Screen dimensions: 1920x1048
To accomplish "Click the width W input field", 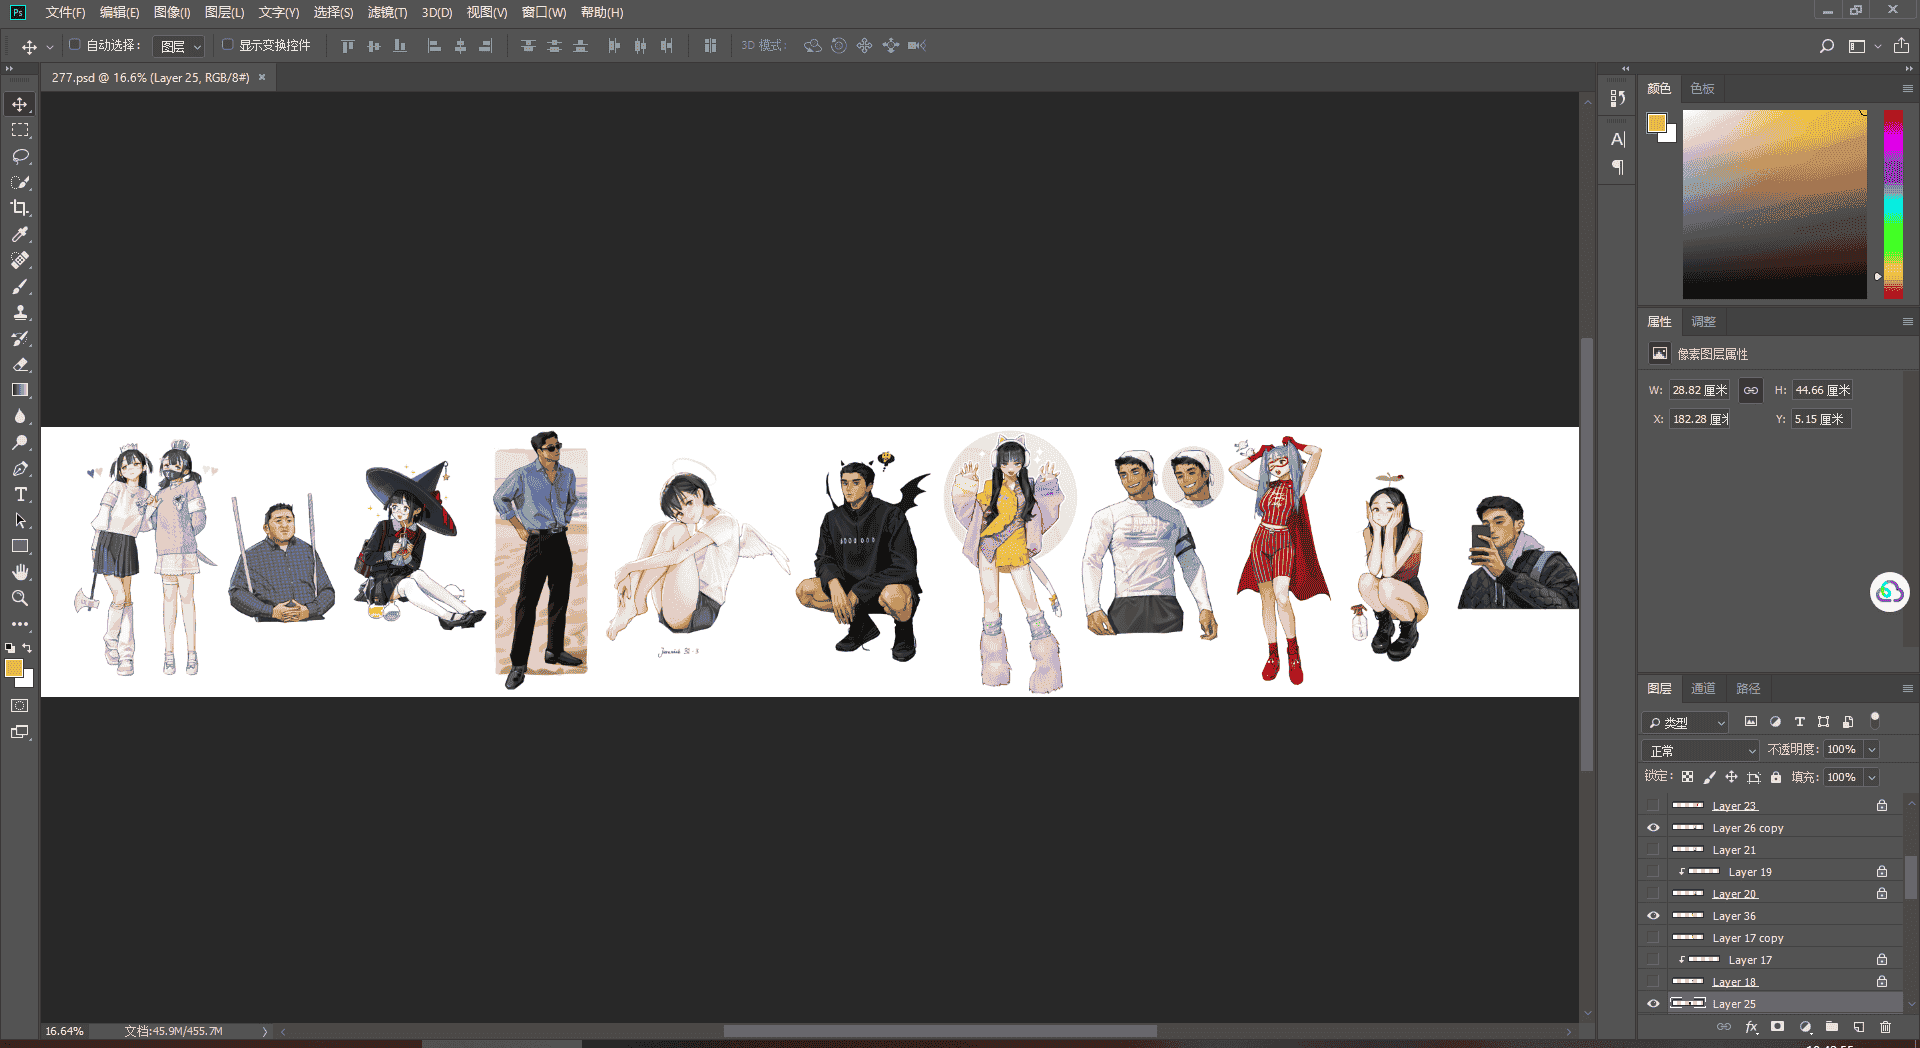I will pos(1699,390).
